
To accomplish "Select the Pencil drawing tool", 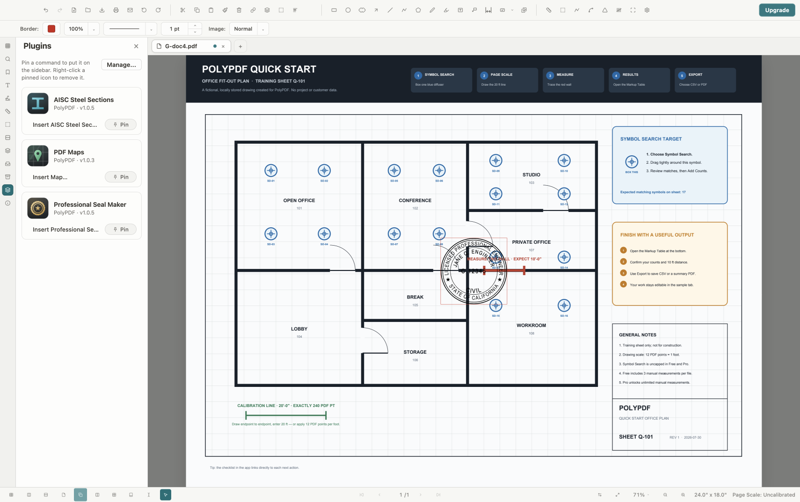I will click(x=432, y=10).
